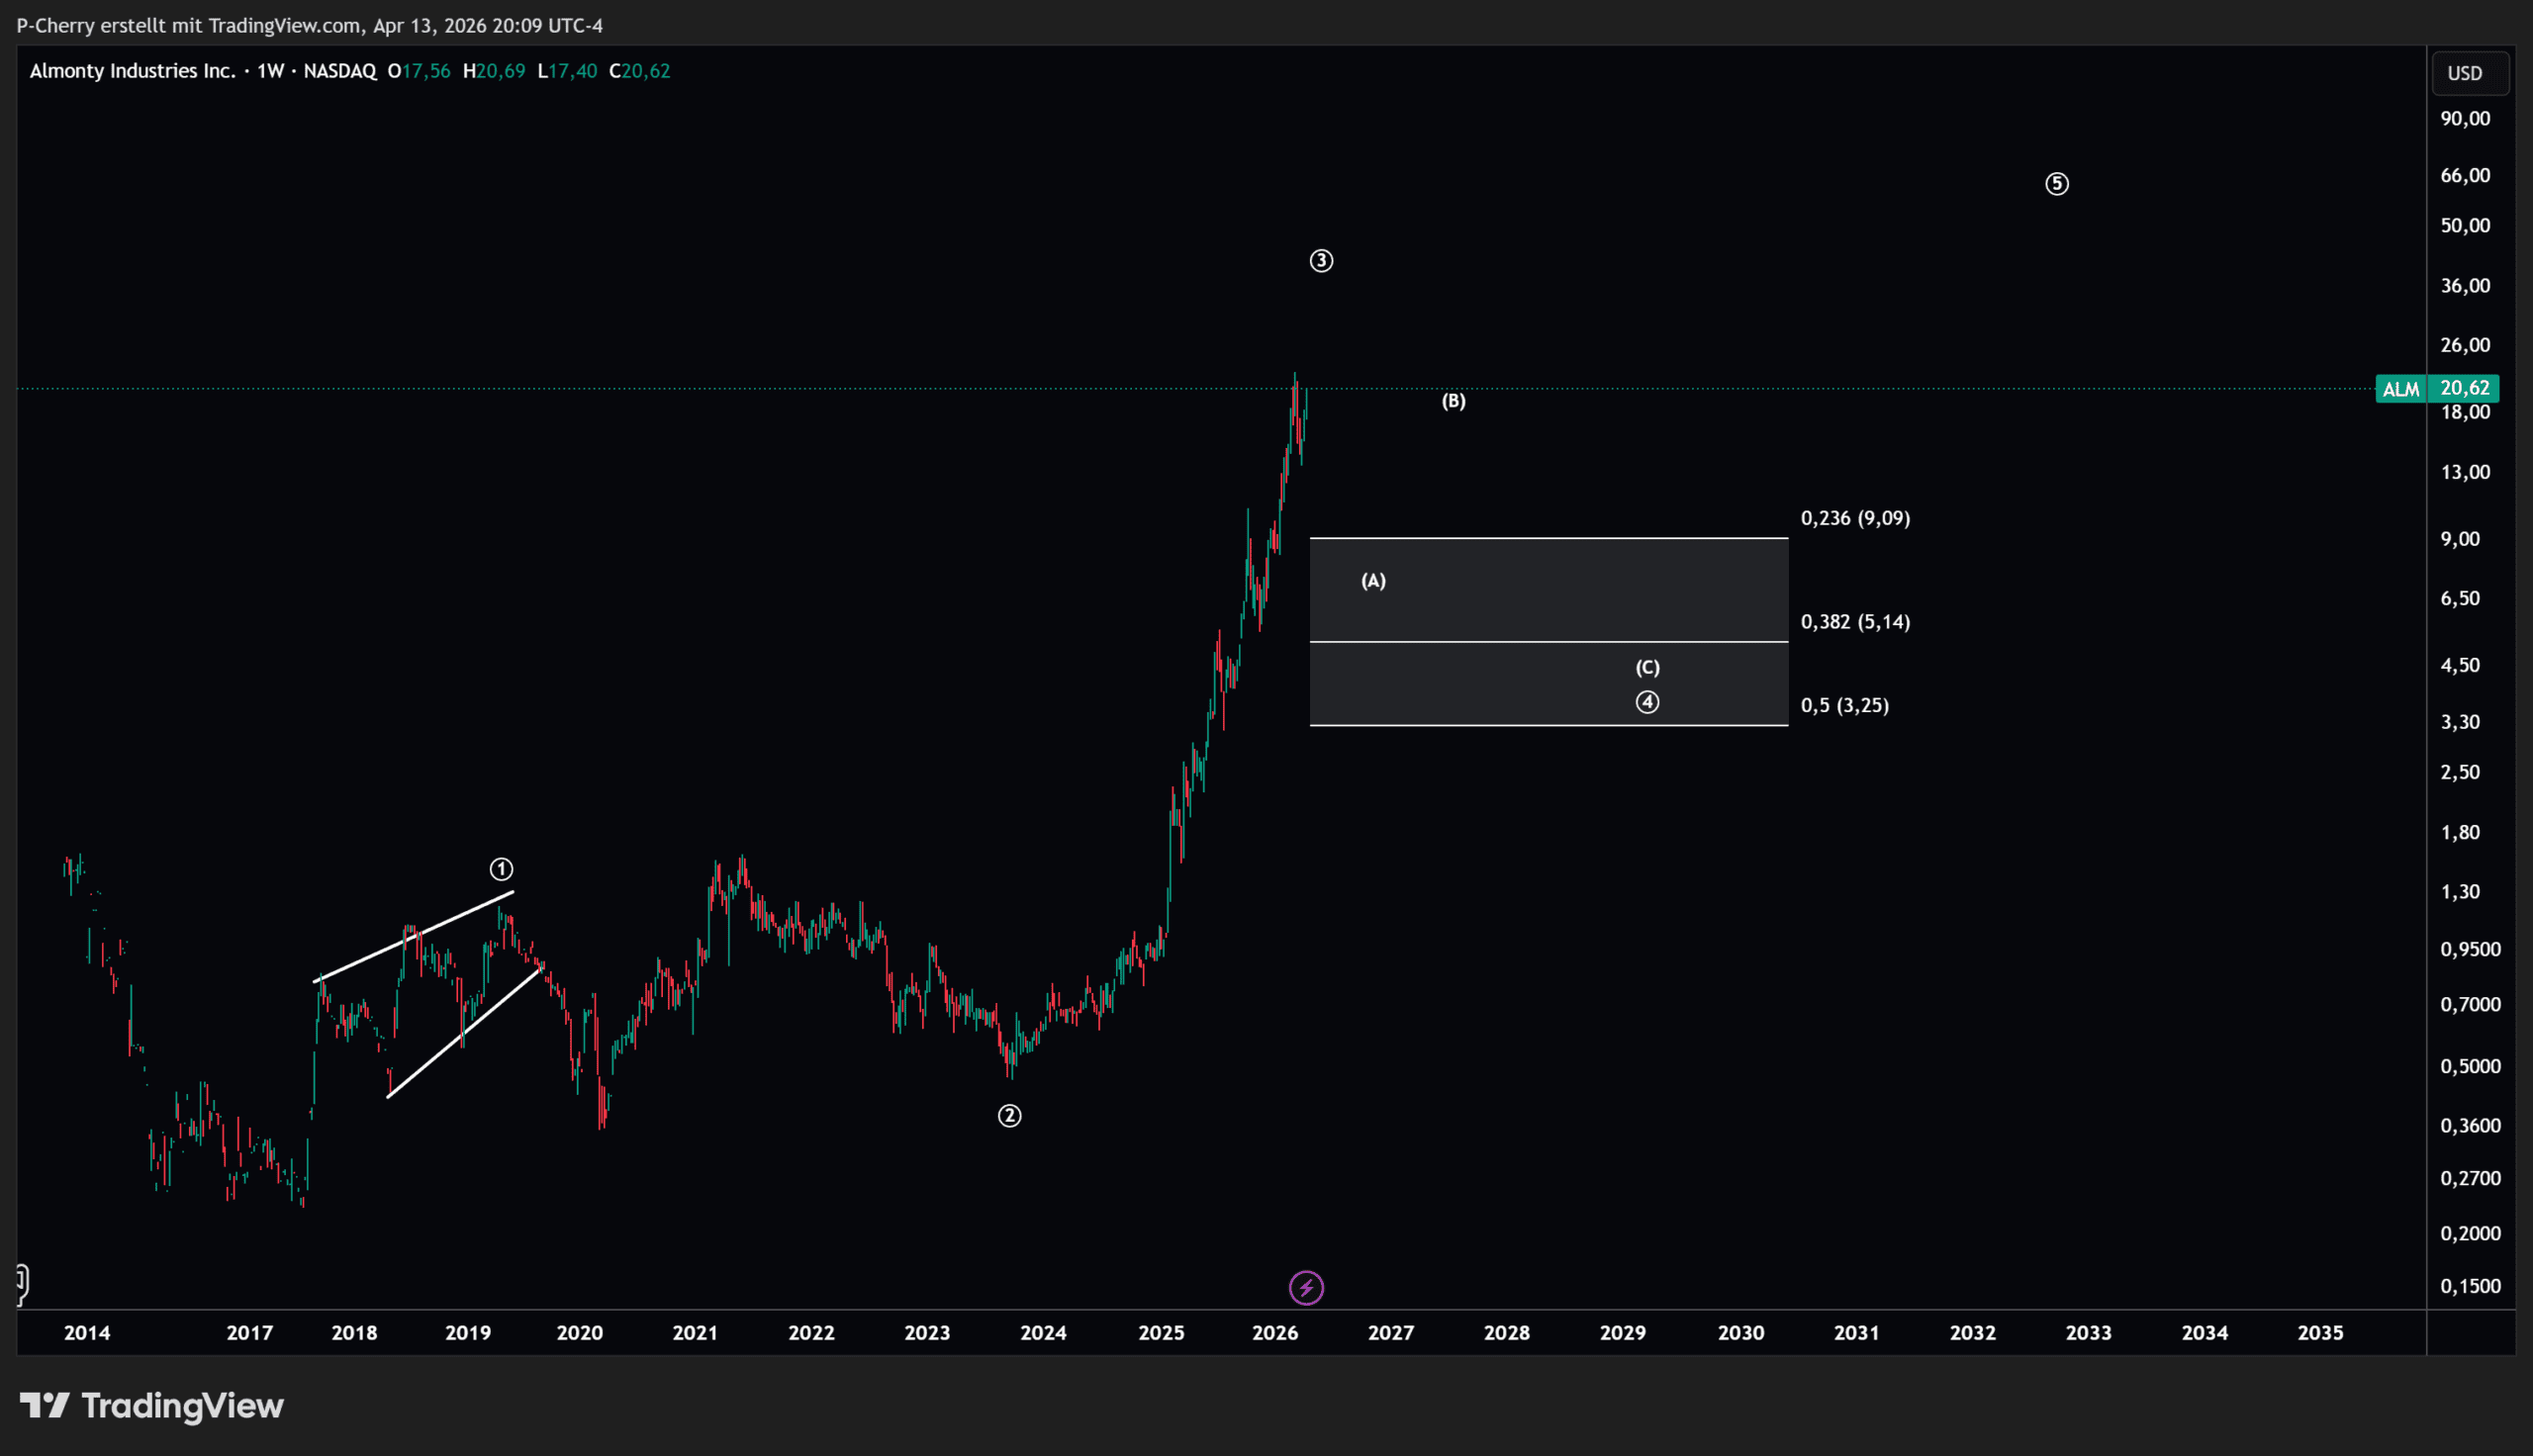This screenshot has width=2533, height=1456.
Task: Select the circled wave 1 label
Action: point(501,869)
